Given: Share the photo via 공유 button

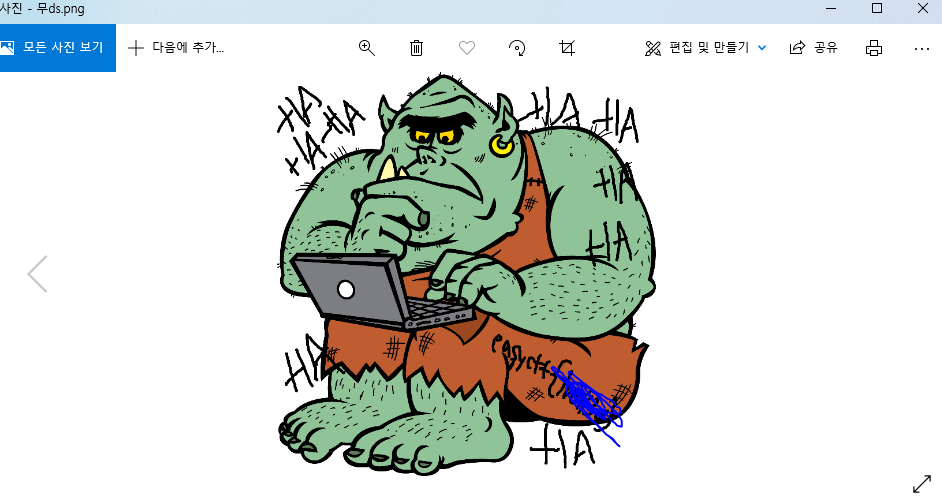Looking at the screenshot, I should (813, 48).
